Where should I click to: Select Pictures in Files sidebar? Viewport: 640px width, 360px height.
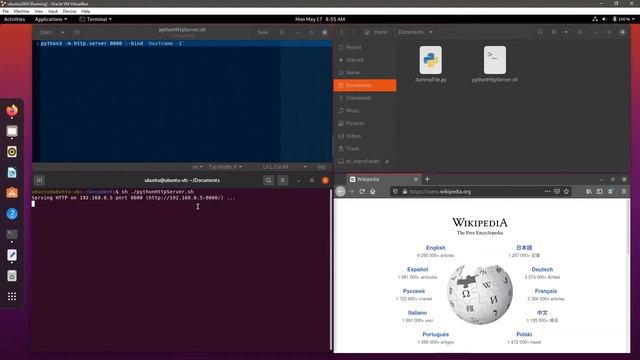click(365, 123)
